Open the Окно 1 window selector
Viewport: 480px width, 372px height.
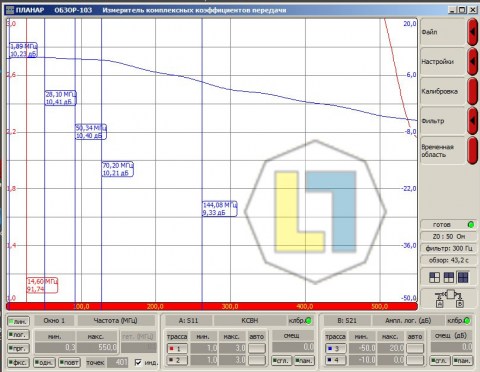click(x=54, y=321)
